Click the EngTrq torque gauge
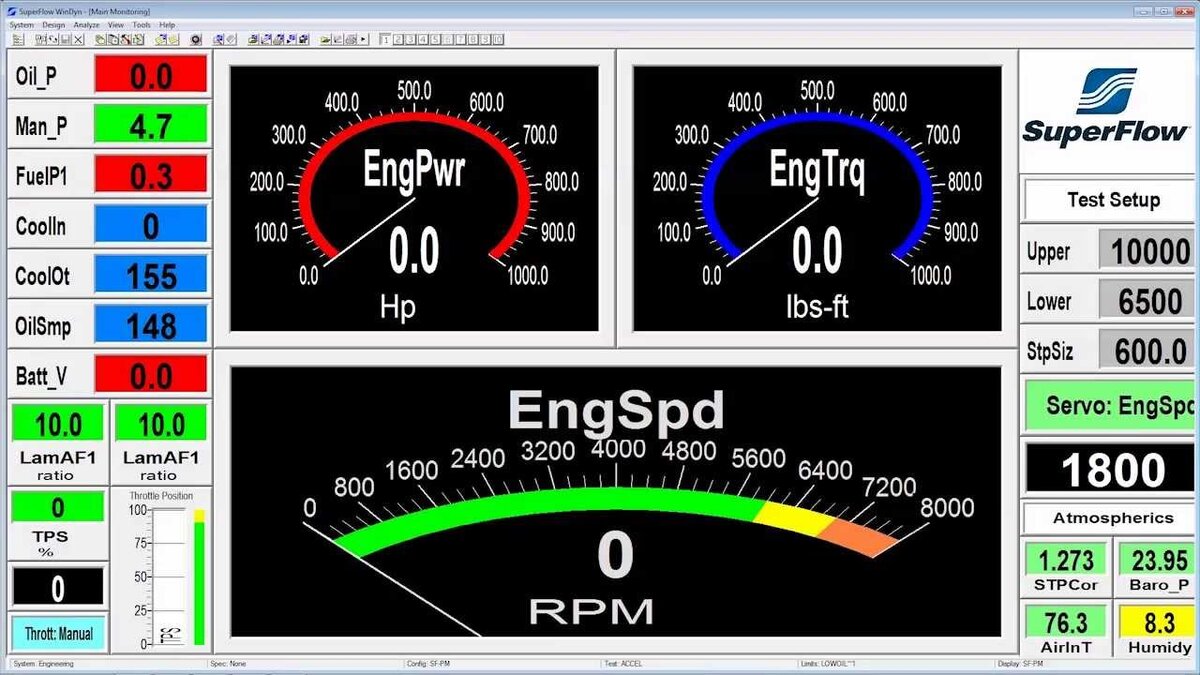1200x675 pixels. (x=817, y=198)
